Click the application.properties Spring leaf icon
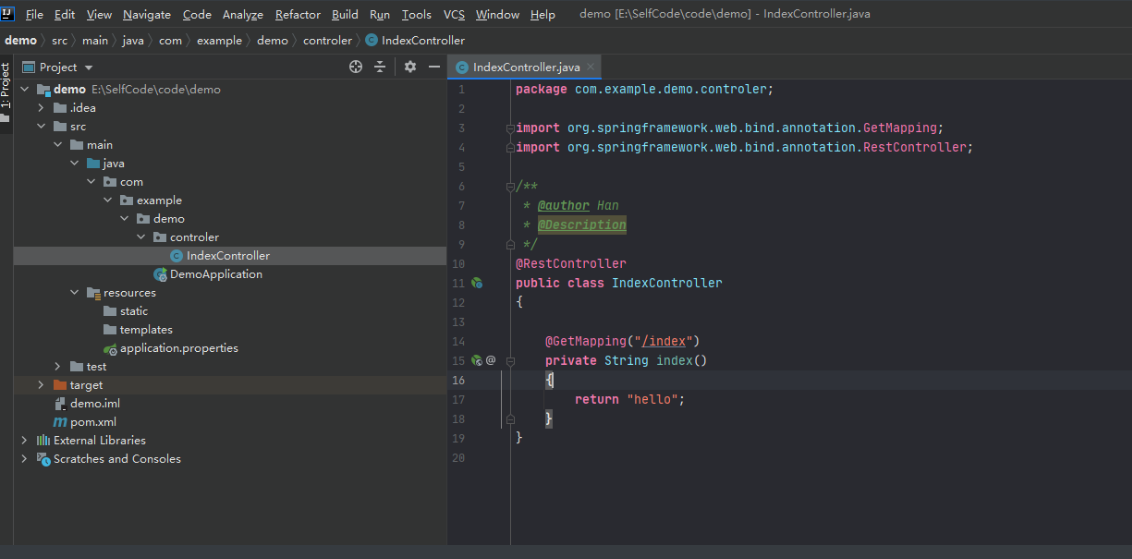Screen dimensions: 1132x559 110,349
